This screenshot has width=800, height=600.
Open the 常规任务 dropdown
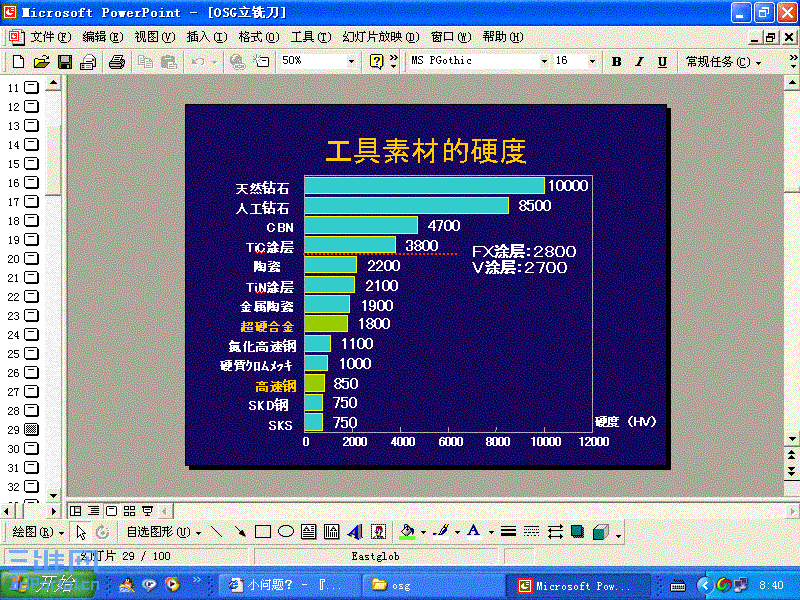(723, 62)
